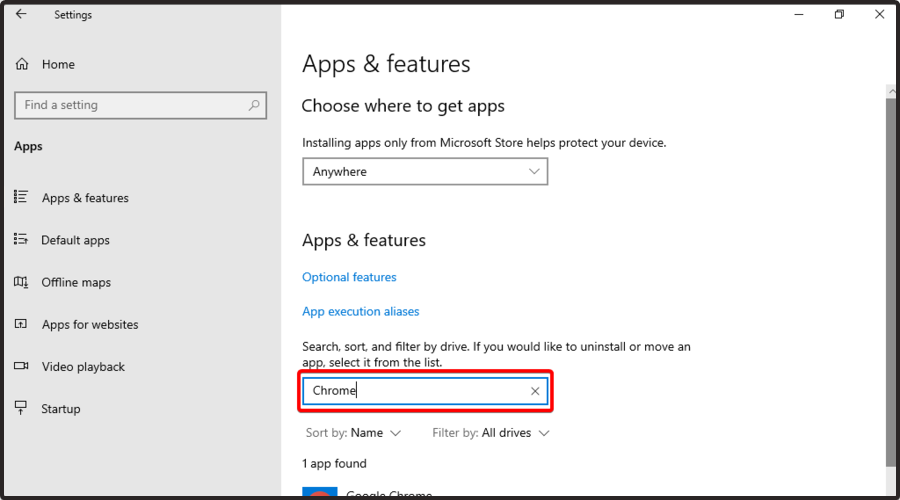This screenshot has width=900, height=500.
Task: Open the Sort by Name dropdown
Action: click(353, 433)
